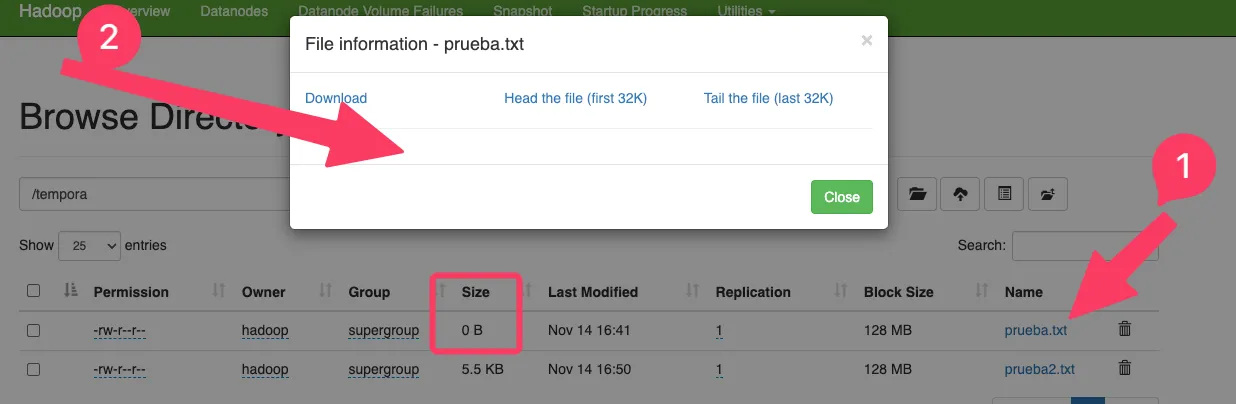The image size is (1236, 404).
Task: Click the cut and paste list icon
Action: (1004, 194)
